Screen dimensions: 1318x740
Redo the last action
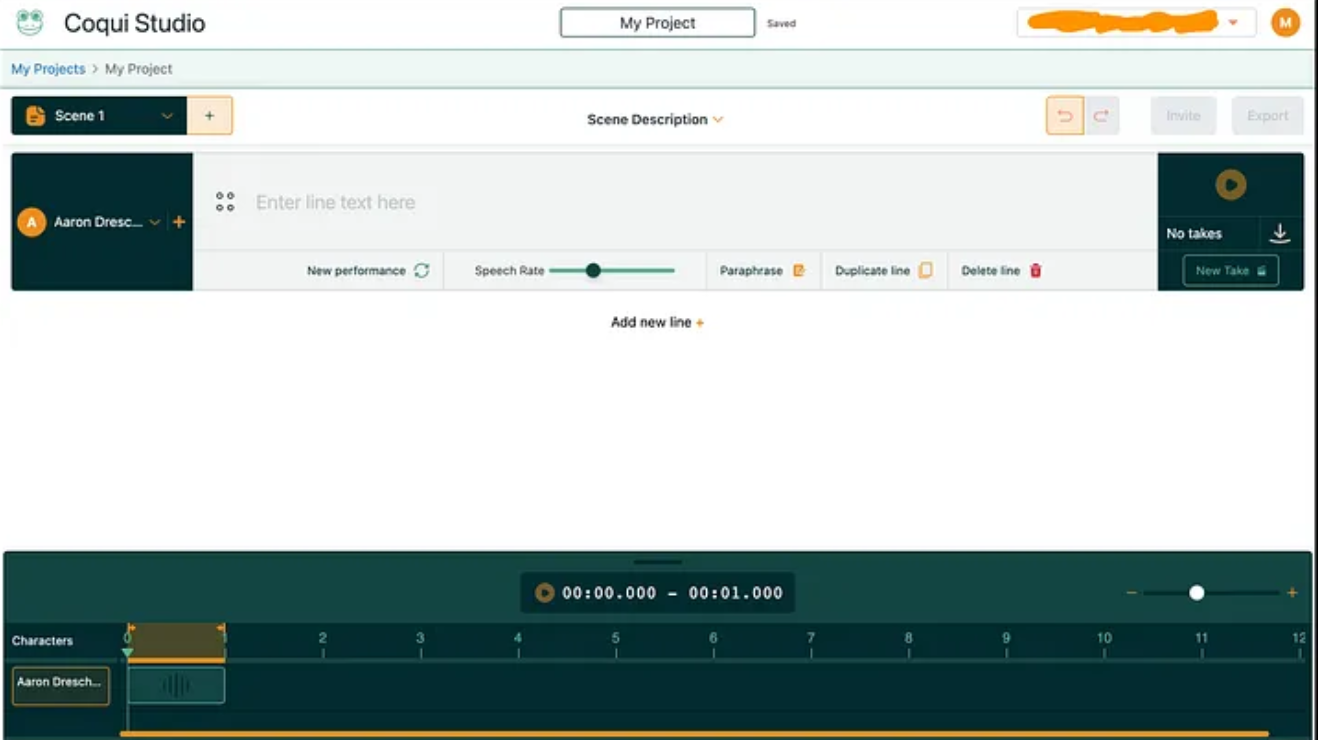click(1101, 116)
